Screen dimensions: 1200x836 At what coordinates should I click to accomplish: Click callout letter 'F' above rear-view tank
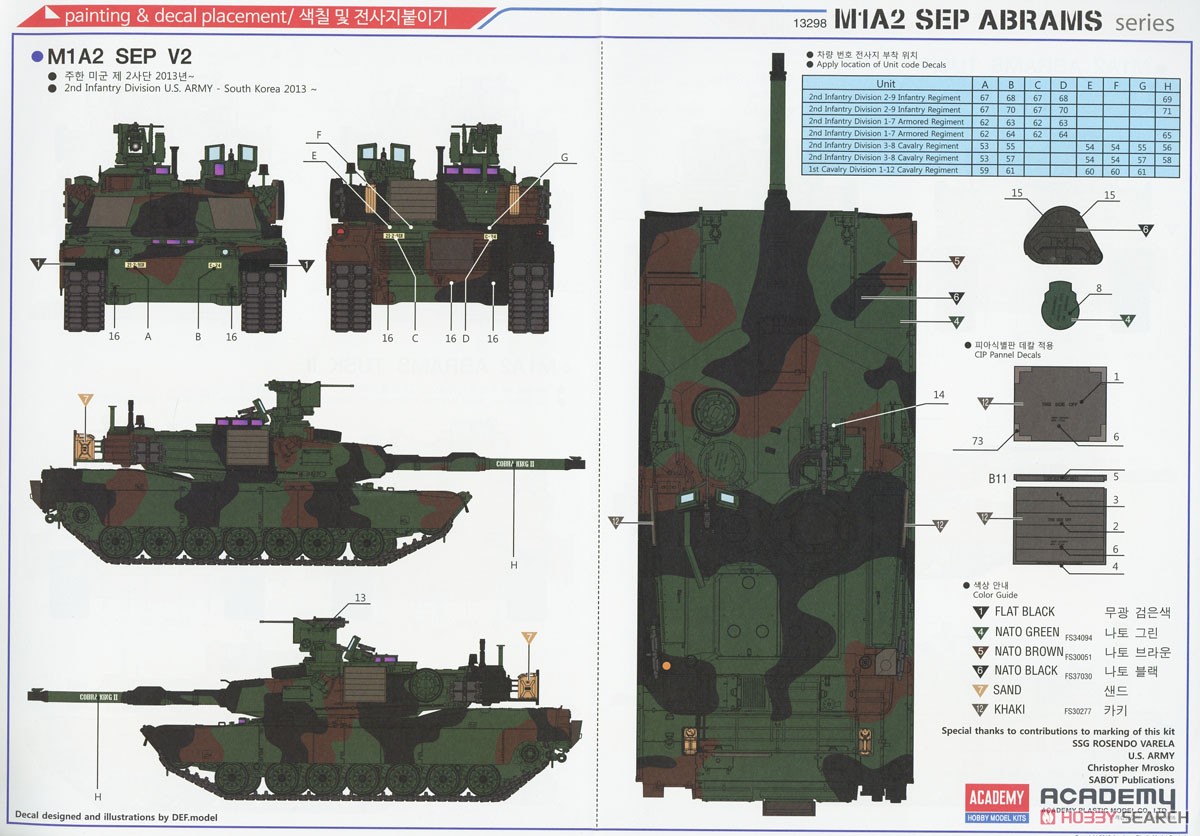pos(319,135)
